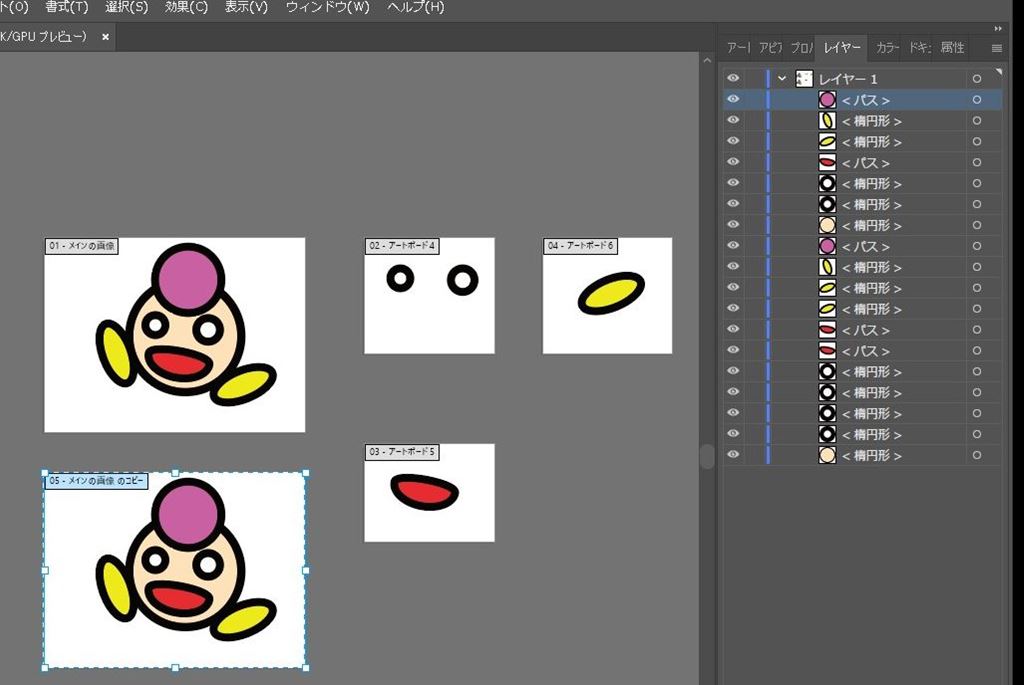Click the target circle of レイヤー 1
Screen dimensions: 1024x685
[976, 79]
